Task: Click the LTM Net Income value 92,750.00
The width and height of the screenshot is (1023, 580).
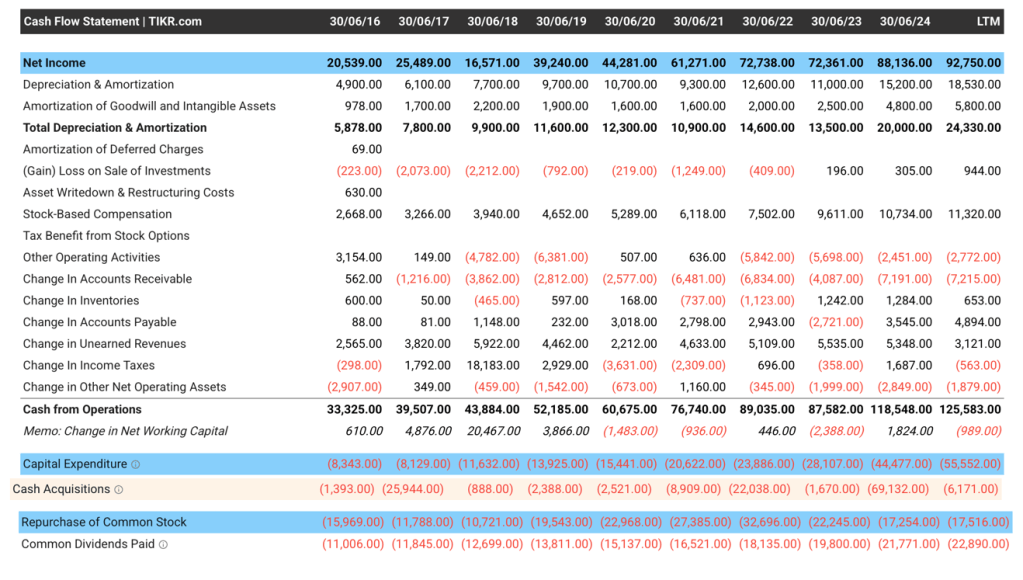Action: click(970, 63)
